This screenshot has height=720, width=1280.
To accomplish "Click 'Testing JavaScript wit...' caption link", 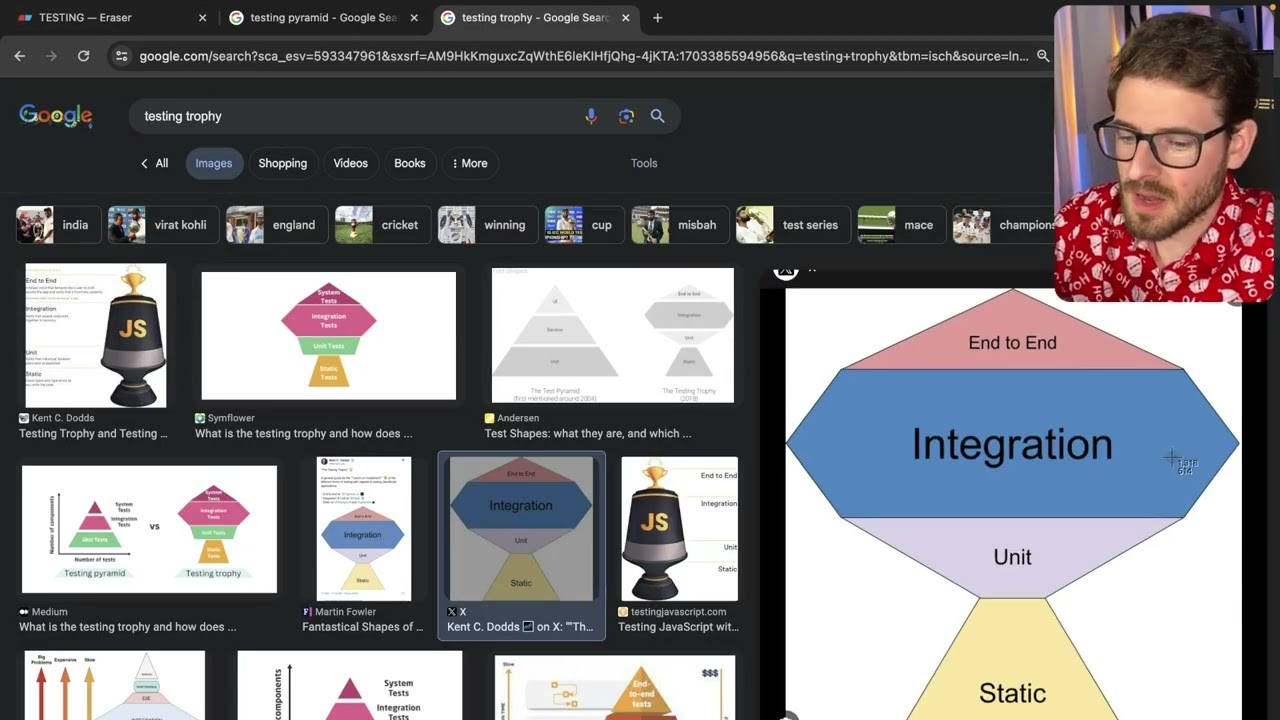I will point(678,627).
